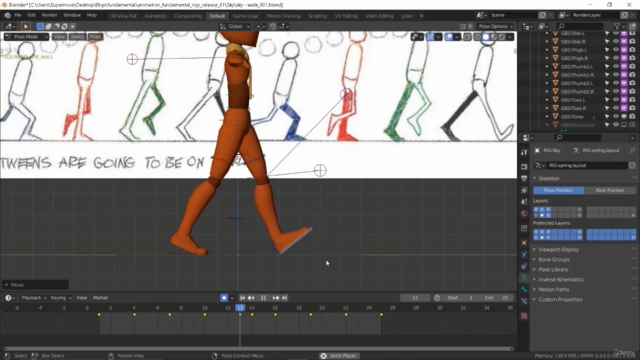Click the Blender logo menu icon
Viewport: 640px width, 360px height.
pyautogui.click(x=7, y=15)
